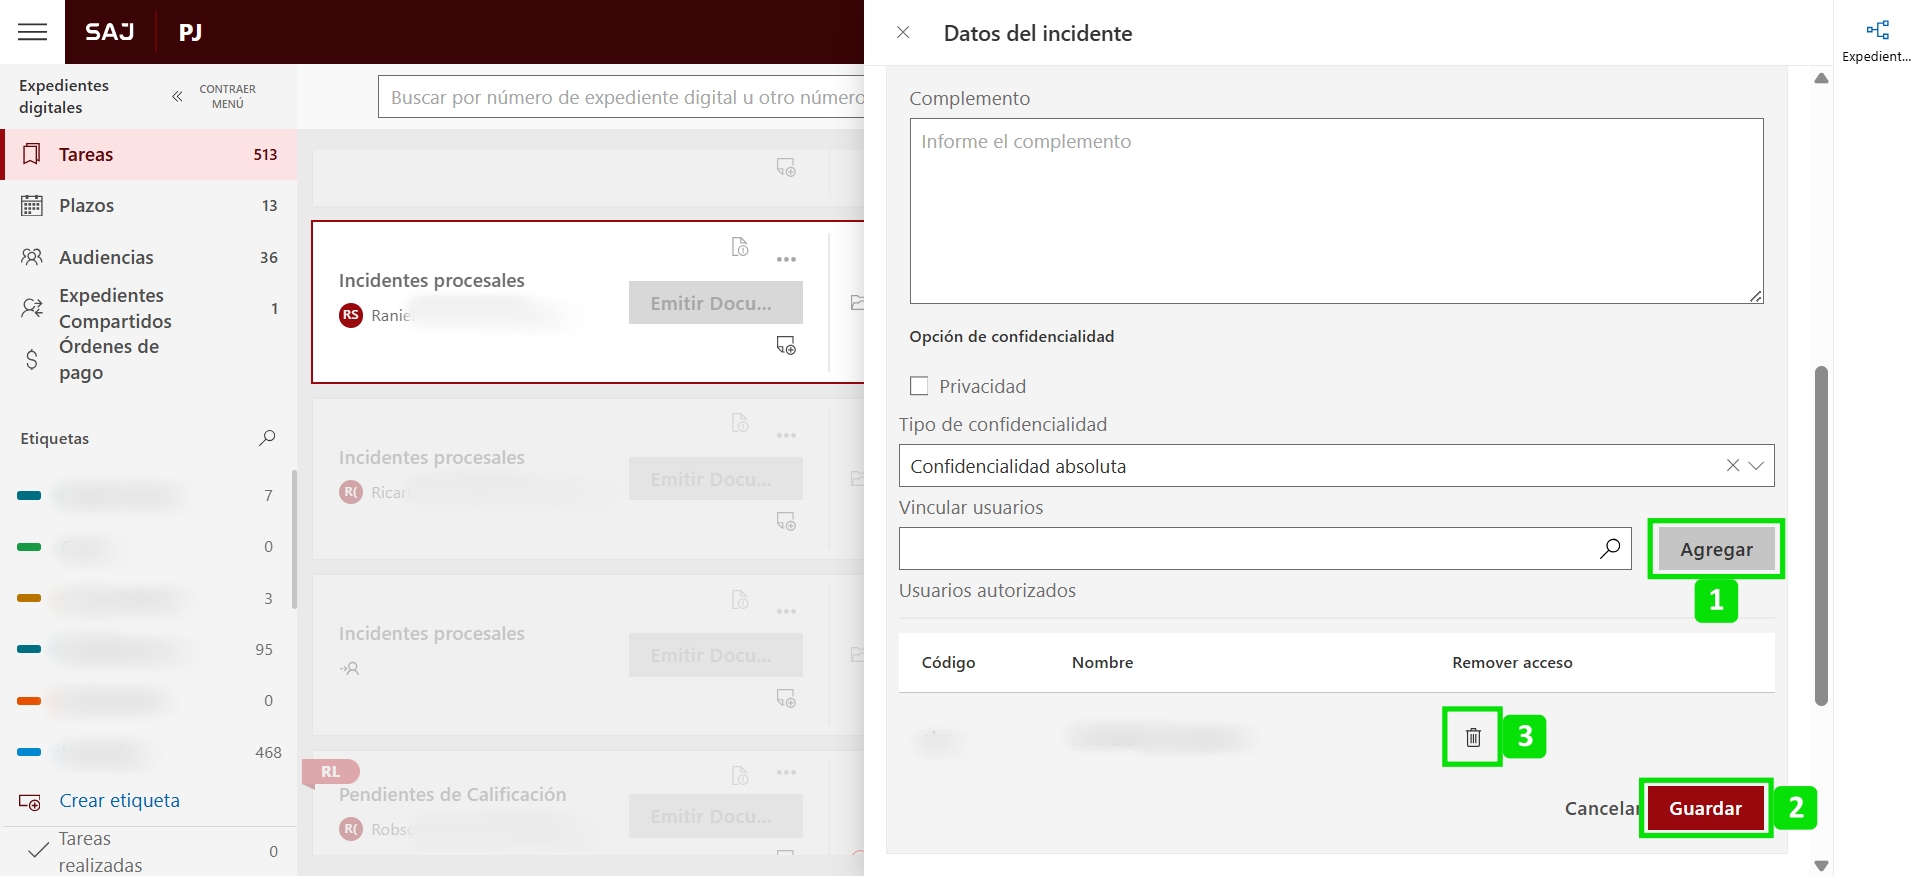Open the hamburger main menu
The width and height of the screenshot is (1920, 876).
pyautogui.click(x=32, y=32)
